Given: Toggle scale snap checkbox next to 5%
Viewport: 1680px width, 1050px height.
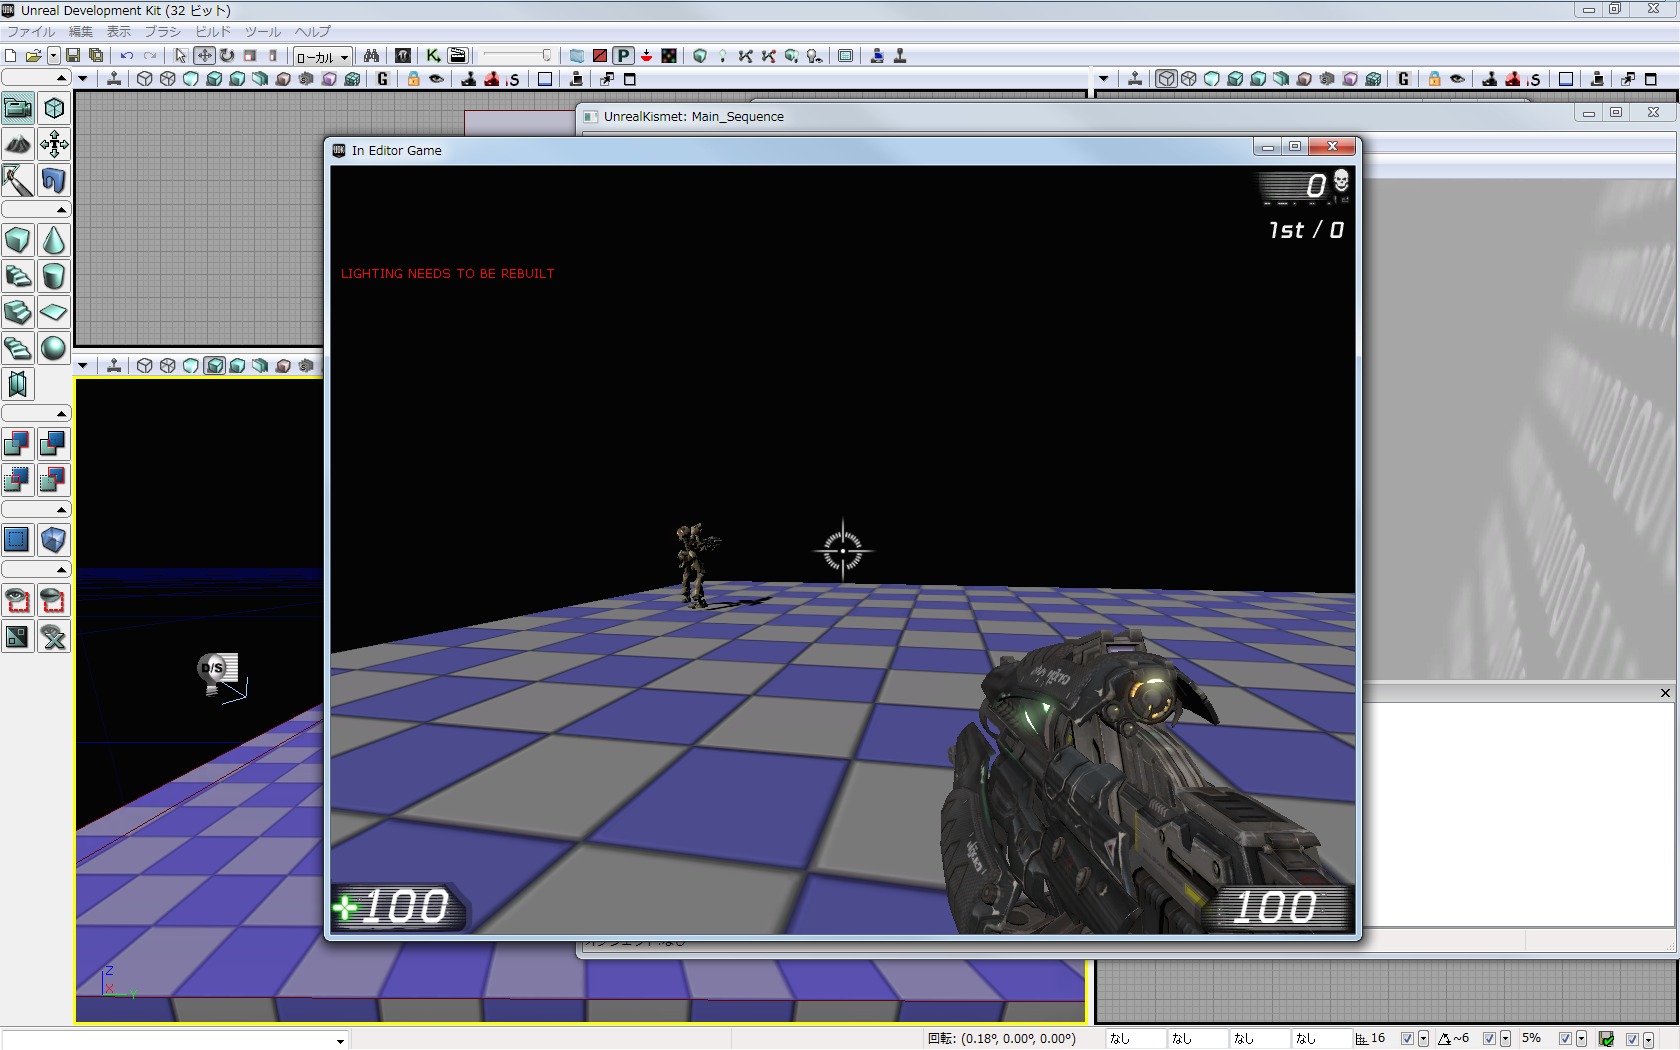Looking at the screenshot, I should pos(1565,1039).
